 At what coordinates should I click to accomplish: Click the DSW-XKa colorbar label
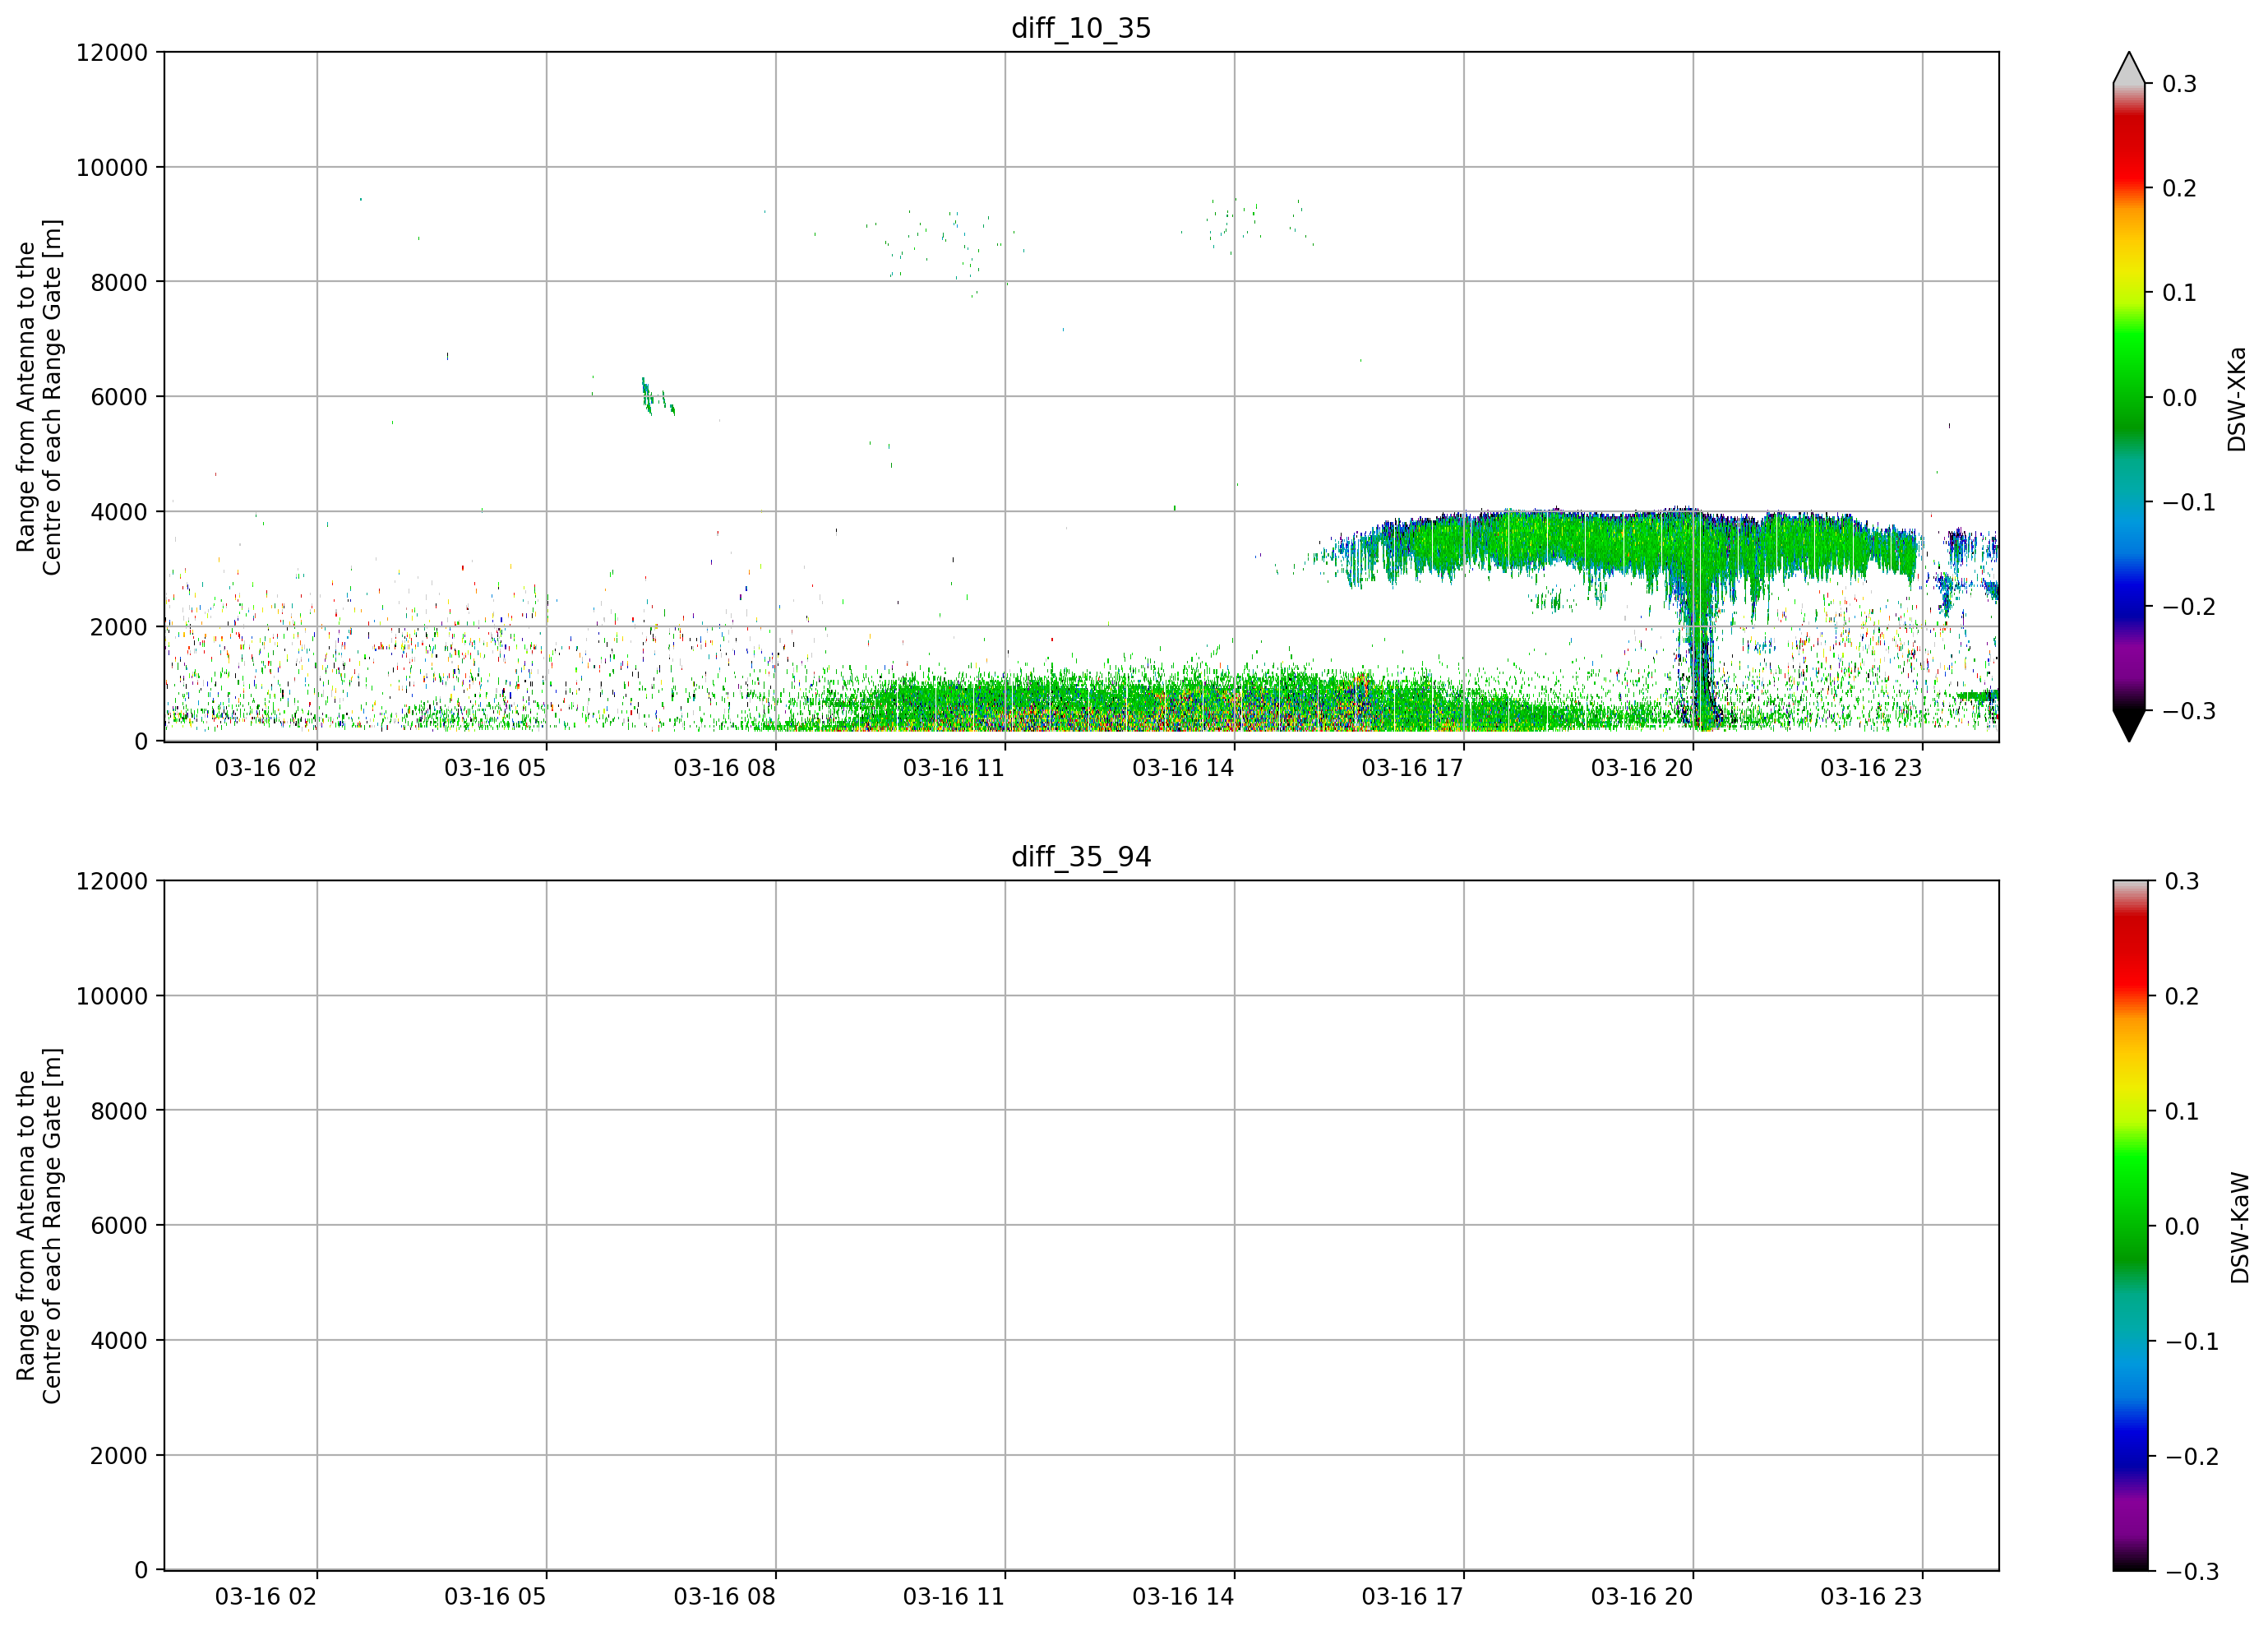coord(2237,399)
